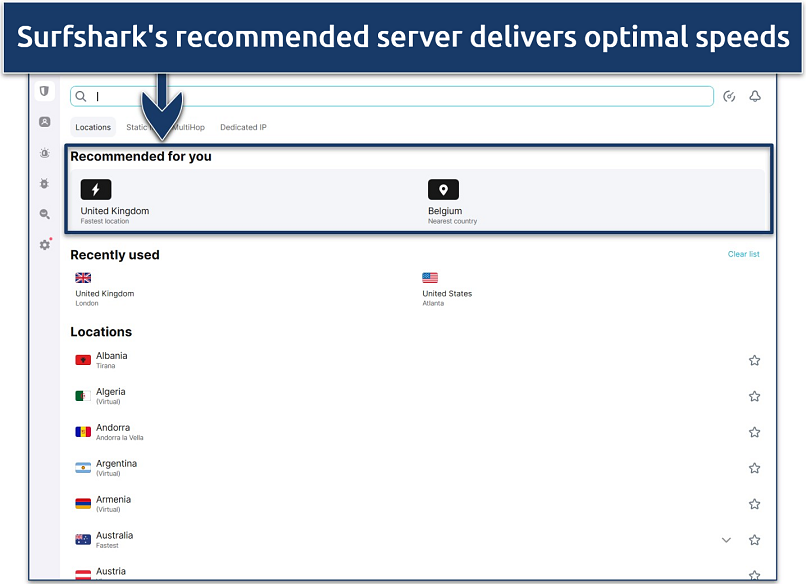The image size is (806, 584).
Task: Open the account profile icon in sidebar
Action: (44, 122)
